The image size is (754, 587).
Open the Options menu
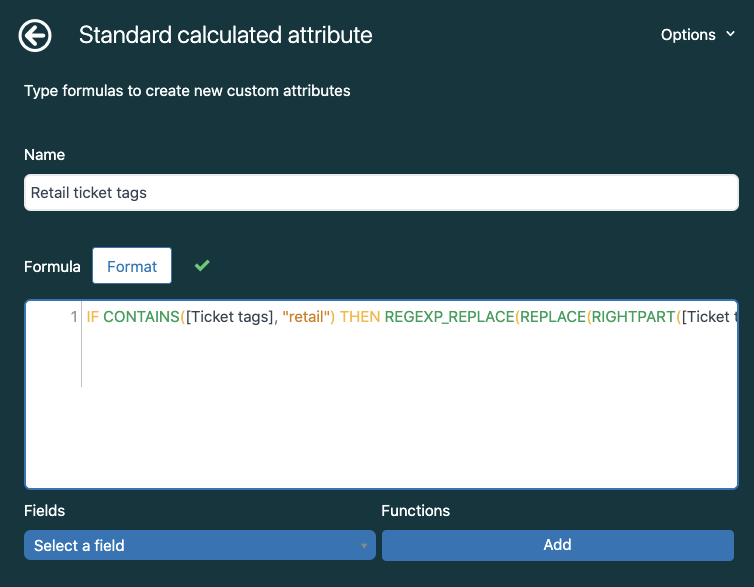coord(688,35)
